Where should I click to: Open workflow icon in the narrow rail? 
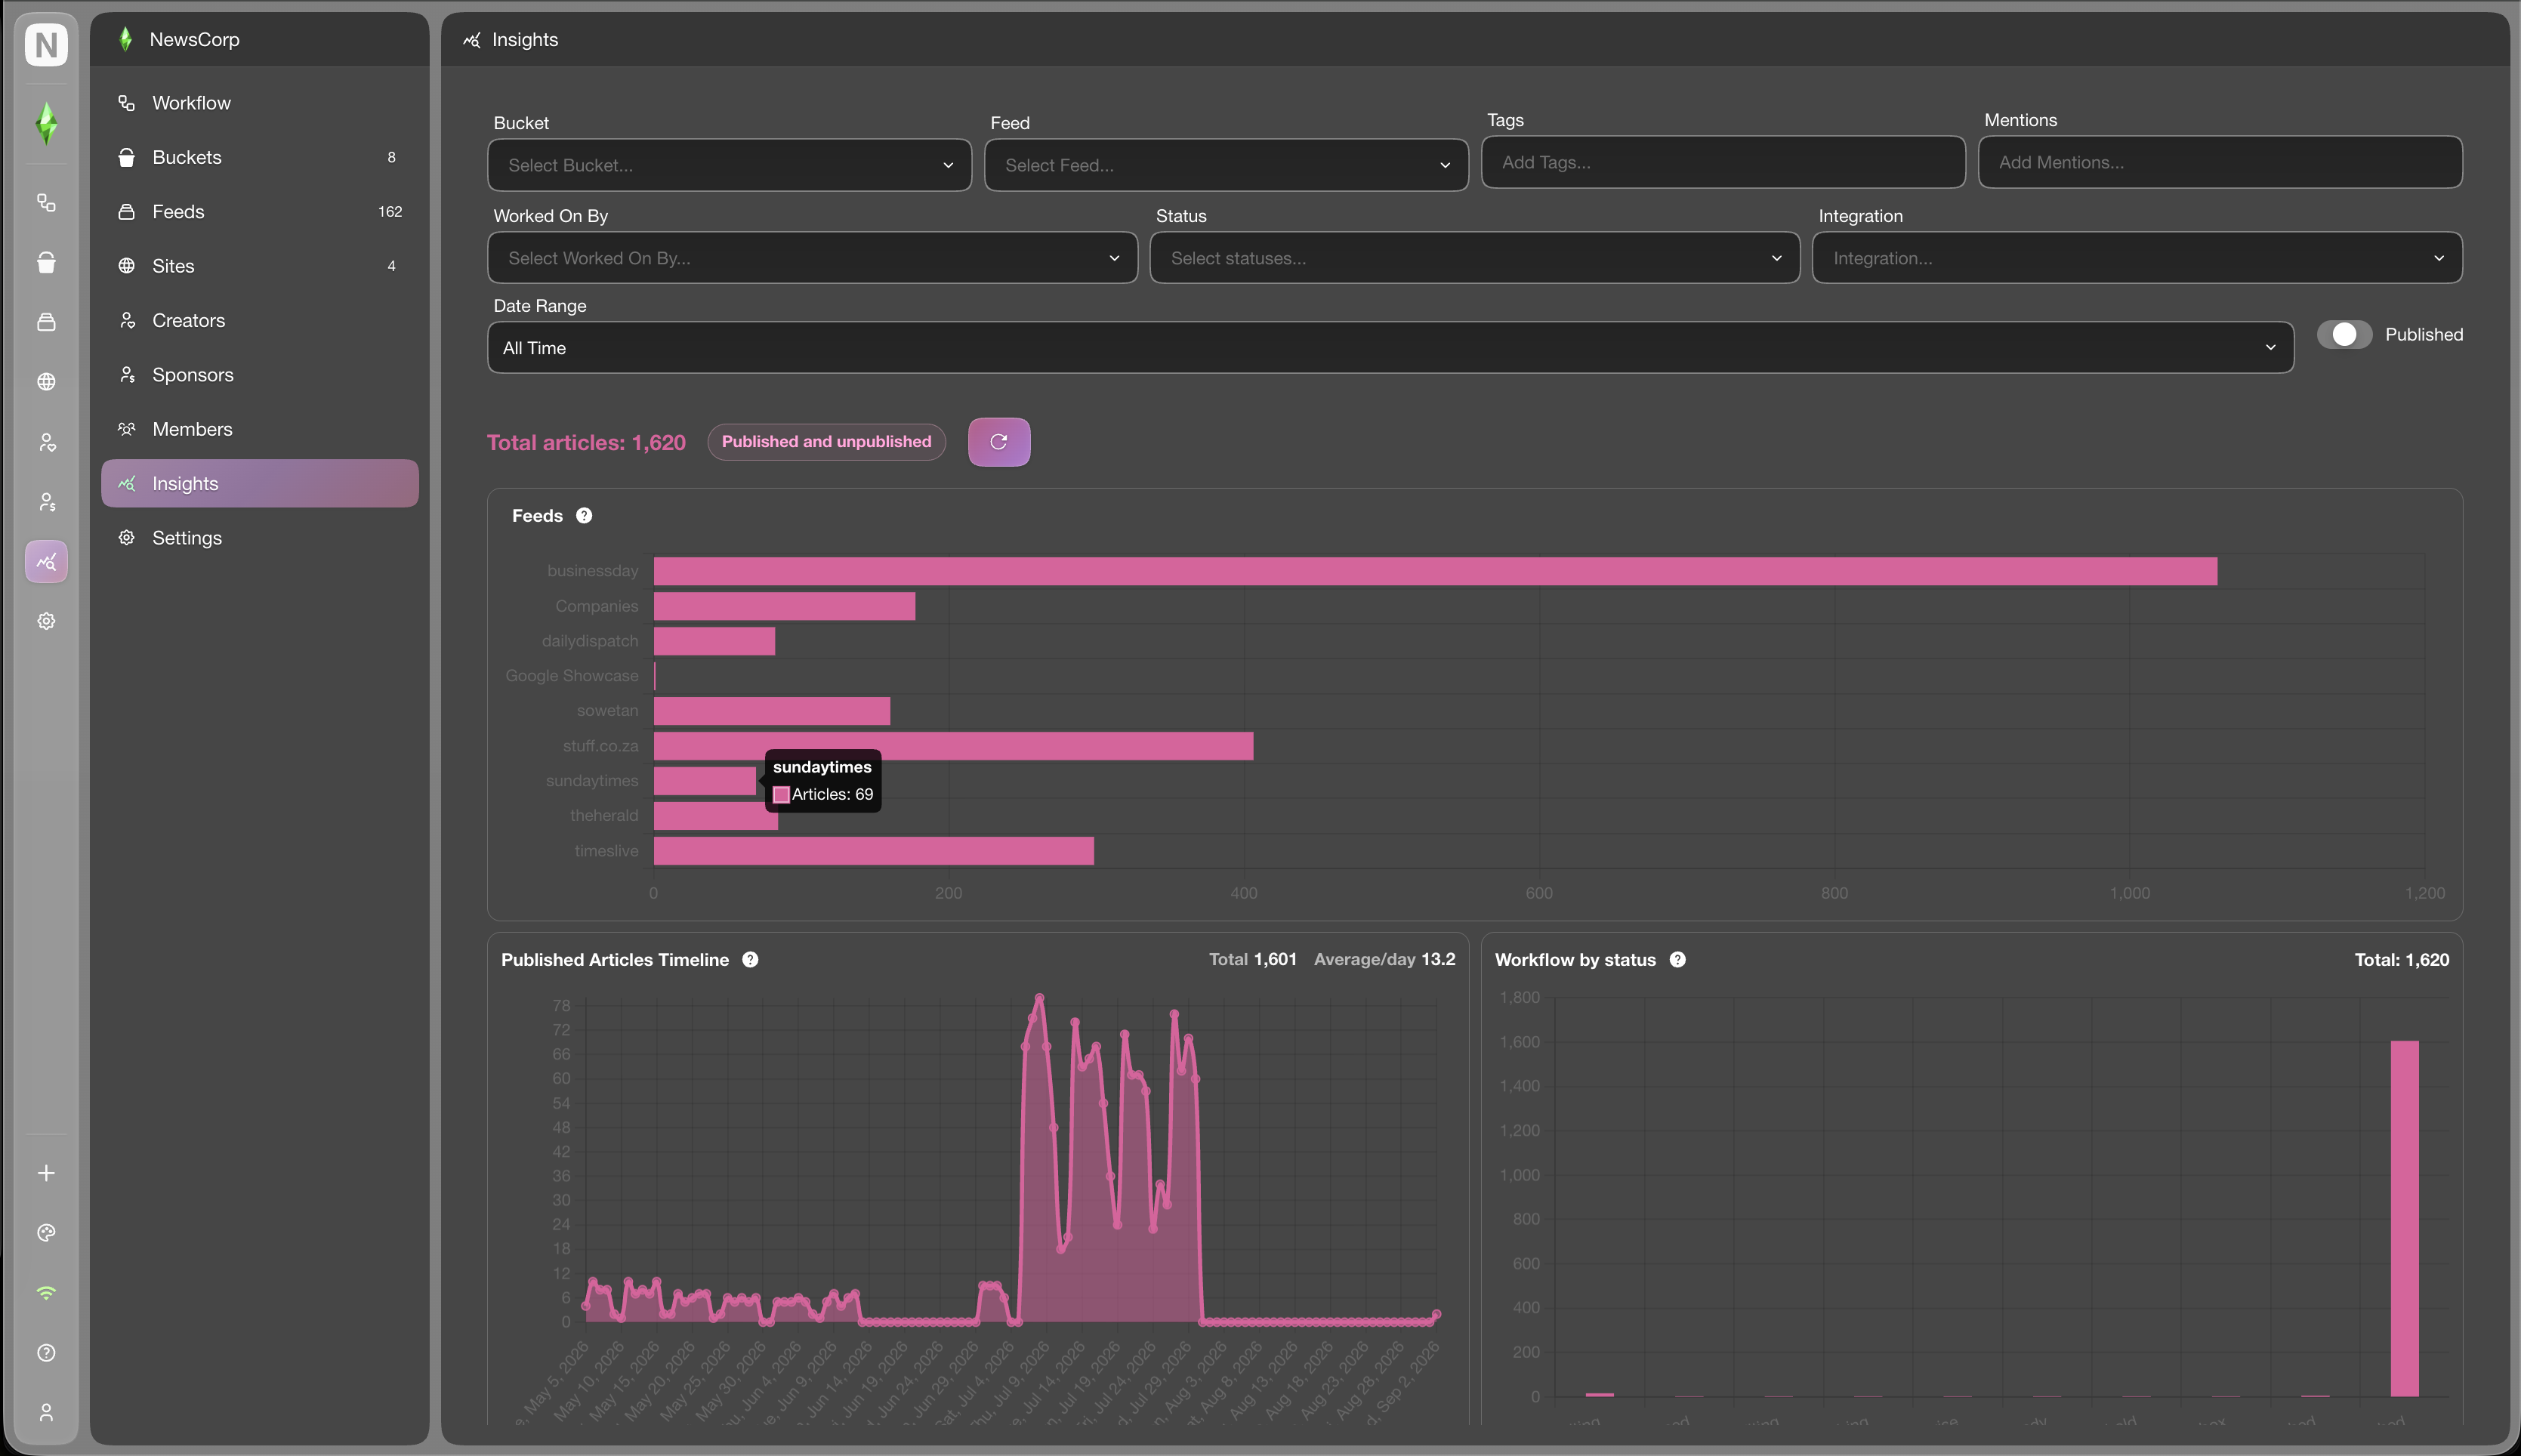pos(46,203)
